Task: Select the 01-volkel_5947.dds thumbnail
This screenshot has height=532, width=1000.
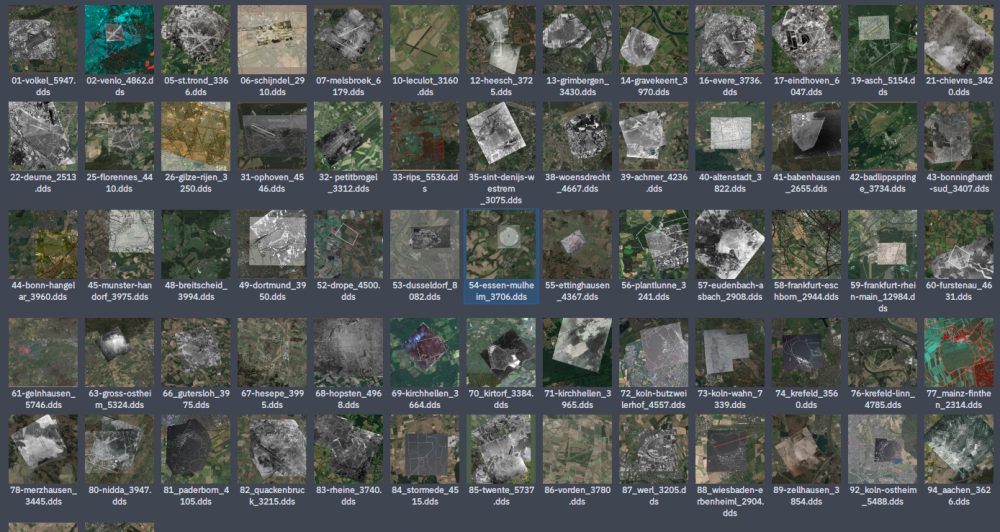Action: [x=43, y=40]
